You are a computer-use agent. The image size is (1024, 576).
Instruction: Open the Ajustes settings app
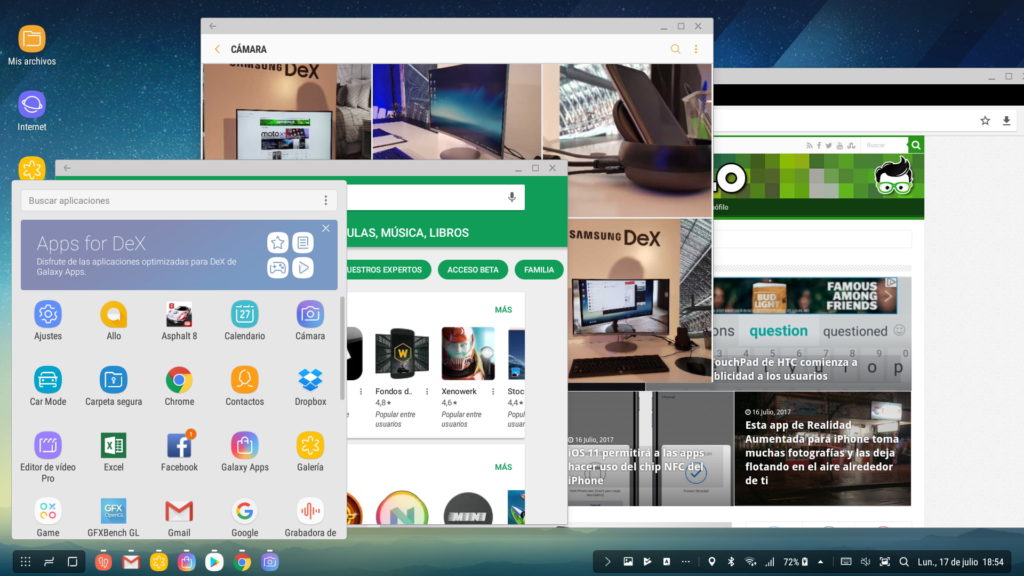48,314
